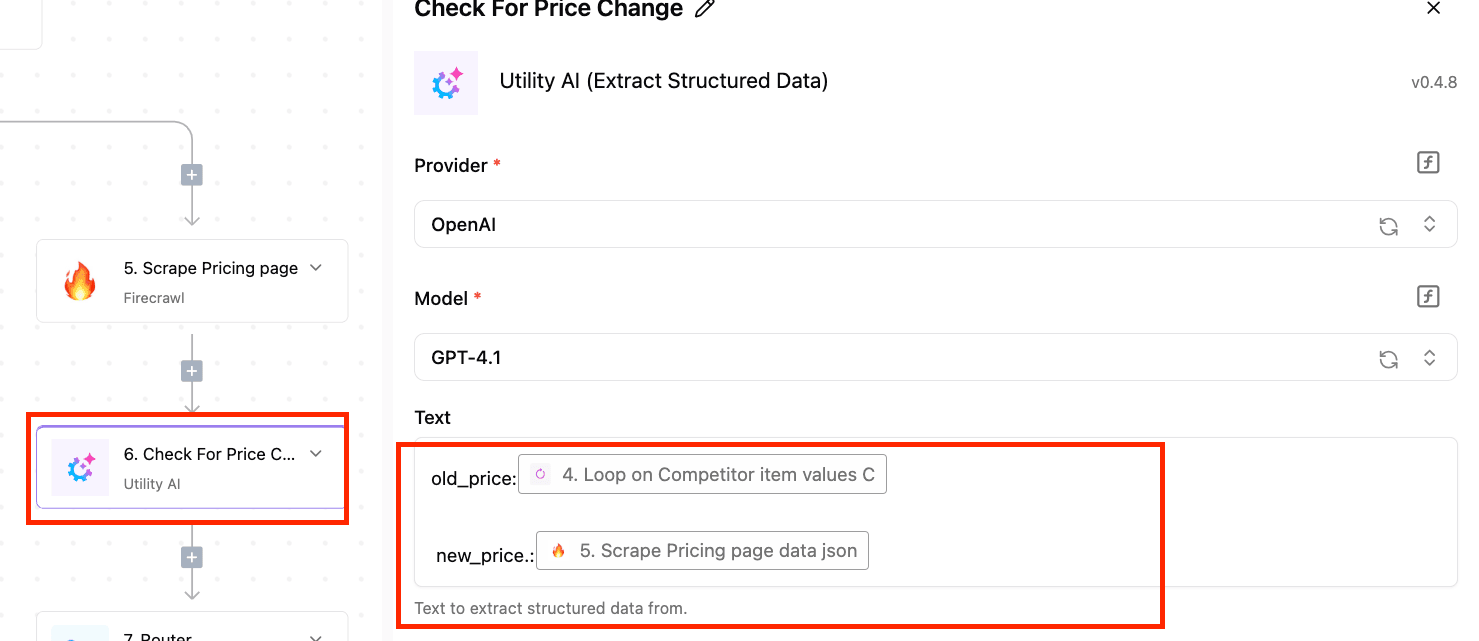Click the Scrape Pricing page data json chip

[x=702, y=551]
